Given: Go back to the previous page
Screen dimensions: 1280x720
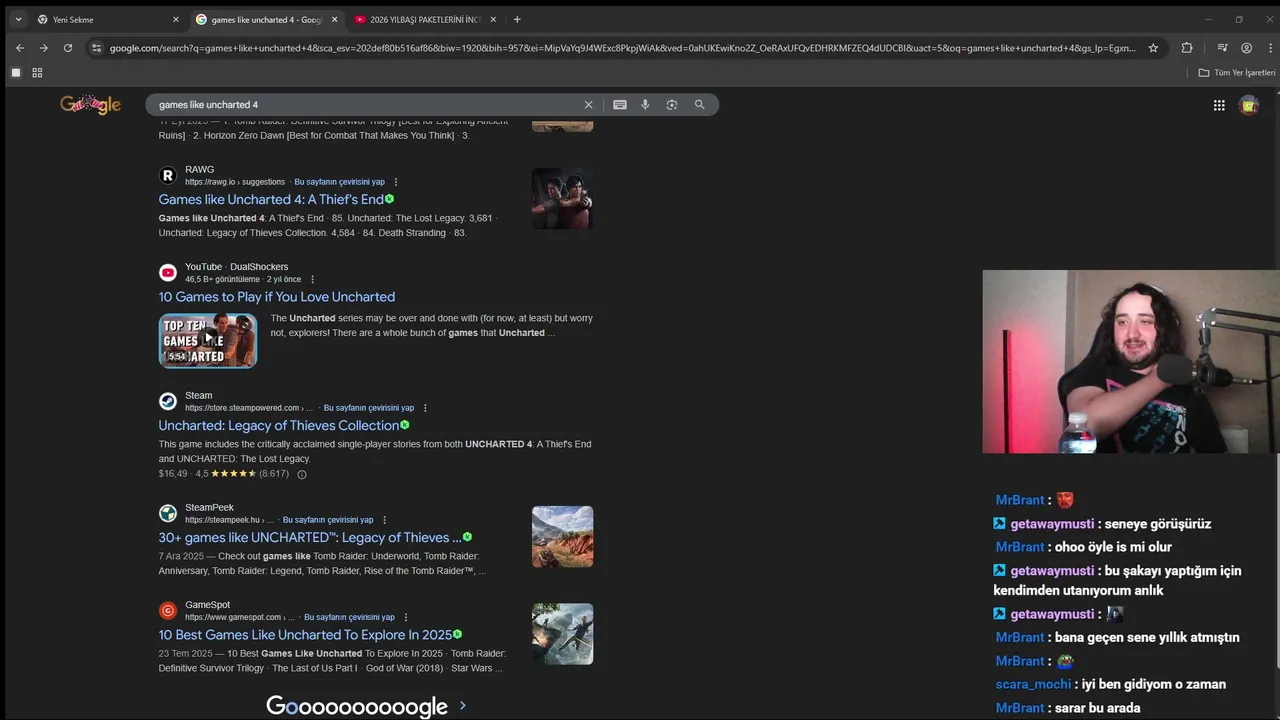Looking at the screenshot, I should [x=19, y=48].
